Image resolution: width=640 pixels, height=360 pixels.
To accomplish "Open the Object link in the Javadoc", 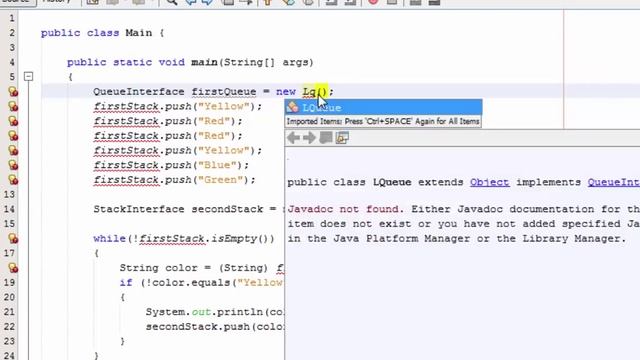I will coord(489,182).
